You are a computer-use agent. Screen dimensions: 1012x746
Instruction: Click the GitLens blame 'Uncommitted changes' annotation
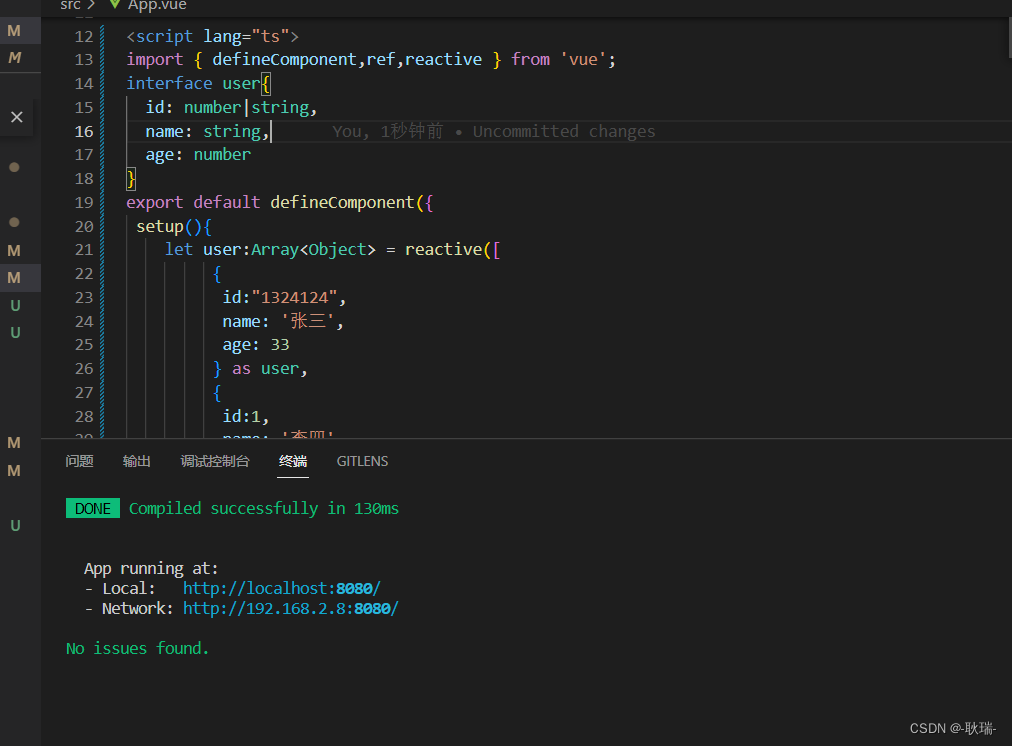pyautogui.click(x=563, y=131)
